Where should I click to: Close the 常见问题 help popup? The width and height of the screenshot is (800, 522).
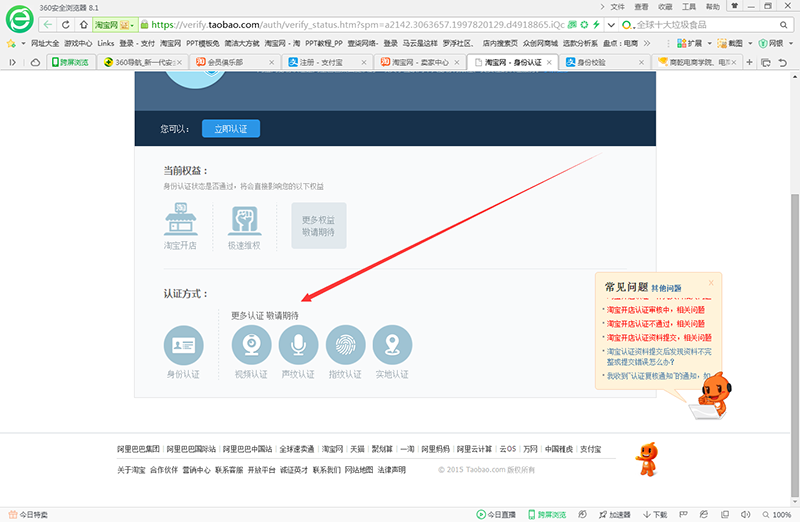(711, 283)
